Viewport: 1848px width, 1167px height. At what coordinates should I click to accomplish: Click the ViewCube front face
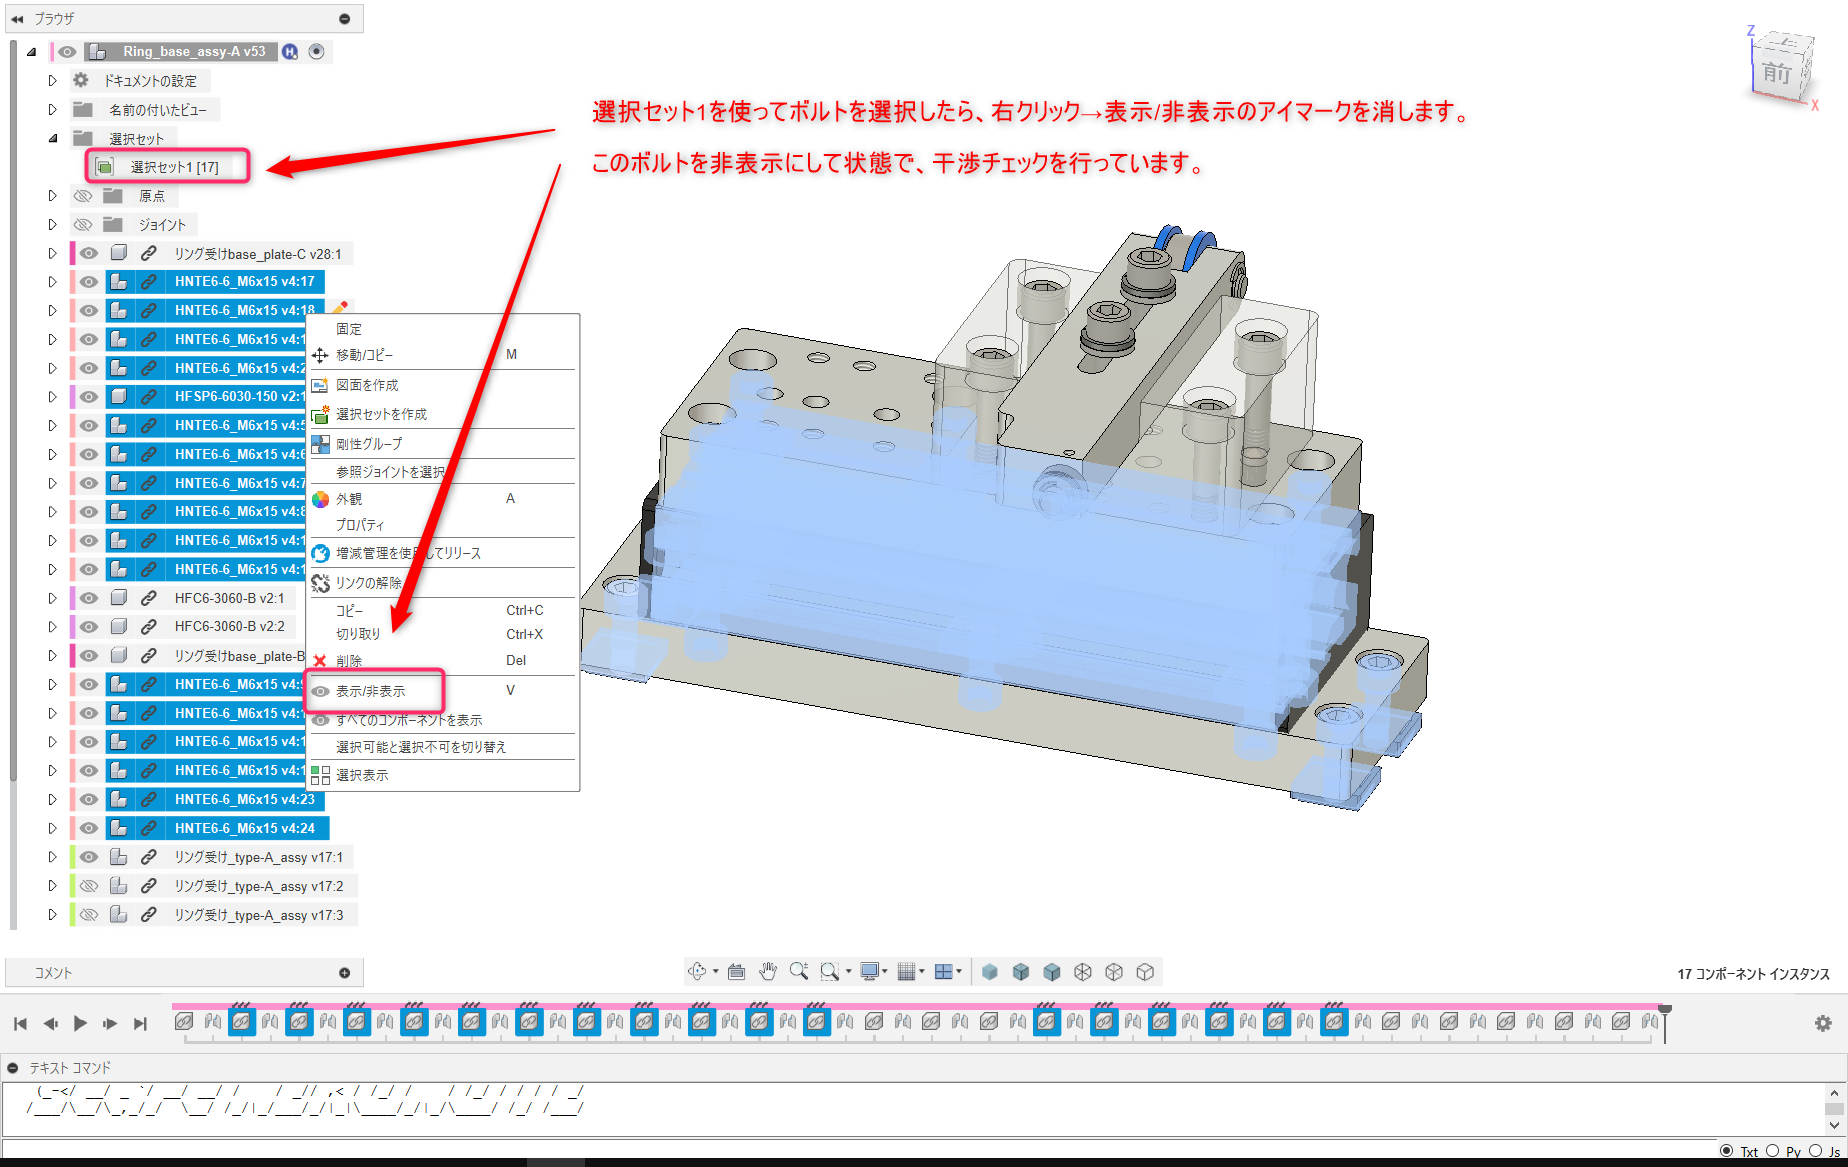1776,73
